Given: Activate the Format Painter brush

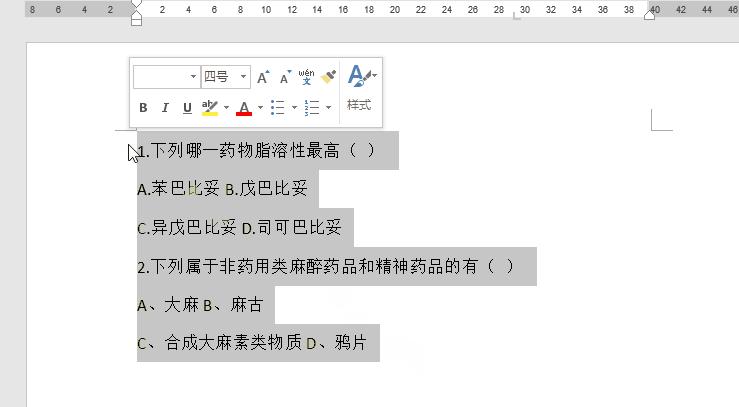Looking at the screenshot, I should [328, 77].
